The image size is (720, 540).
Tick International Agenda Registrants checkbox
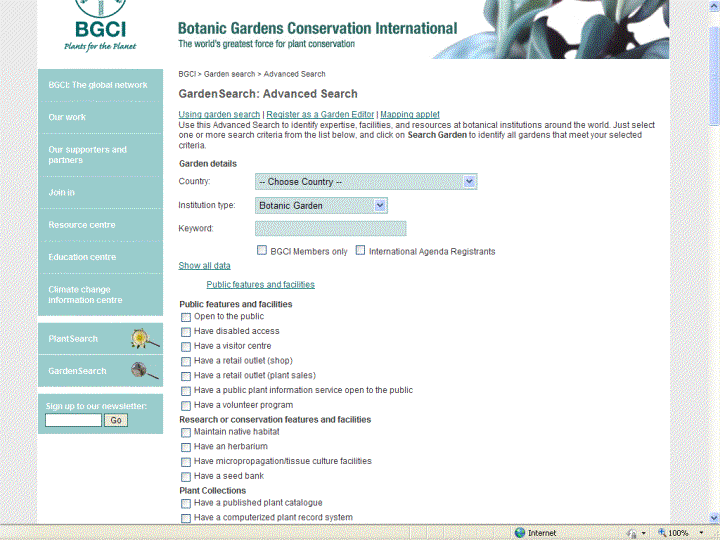coord(360,250)
